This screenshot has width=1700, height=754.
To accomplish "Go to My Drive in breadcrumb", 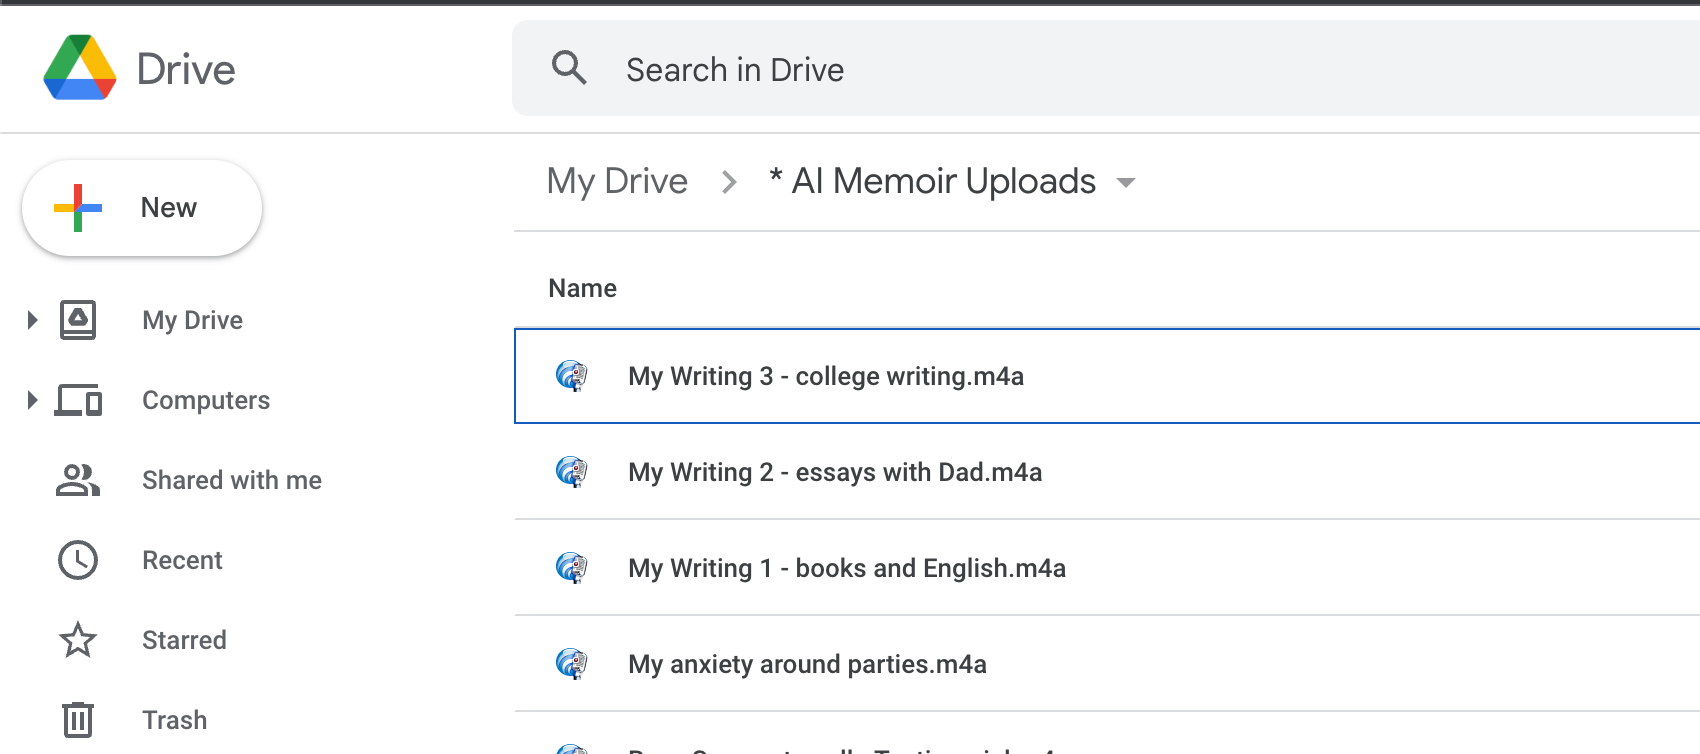I will tap(617, 181).
